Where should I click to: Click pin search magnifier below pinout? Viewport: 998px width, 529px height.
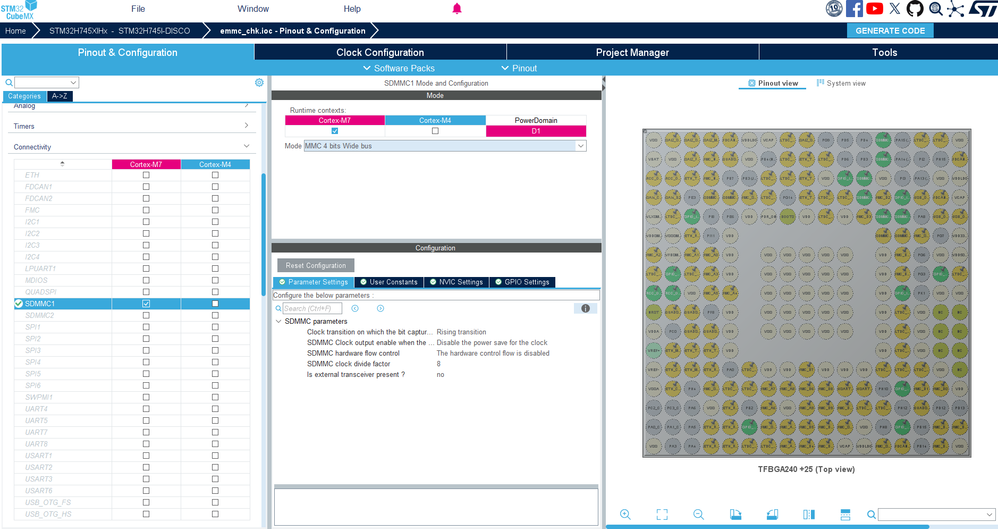pyautogui.click(x=871, y=514)
